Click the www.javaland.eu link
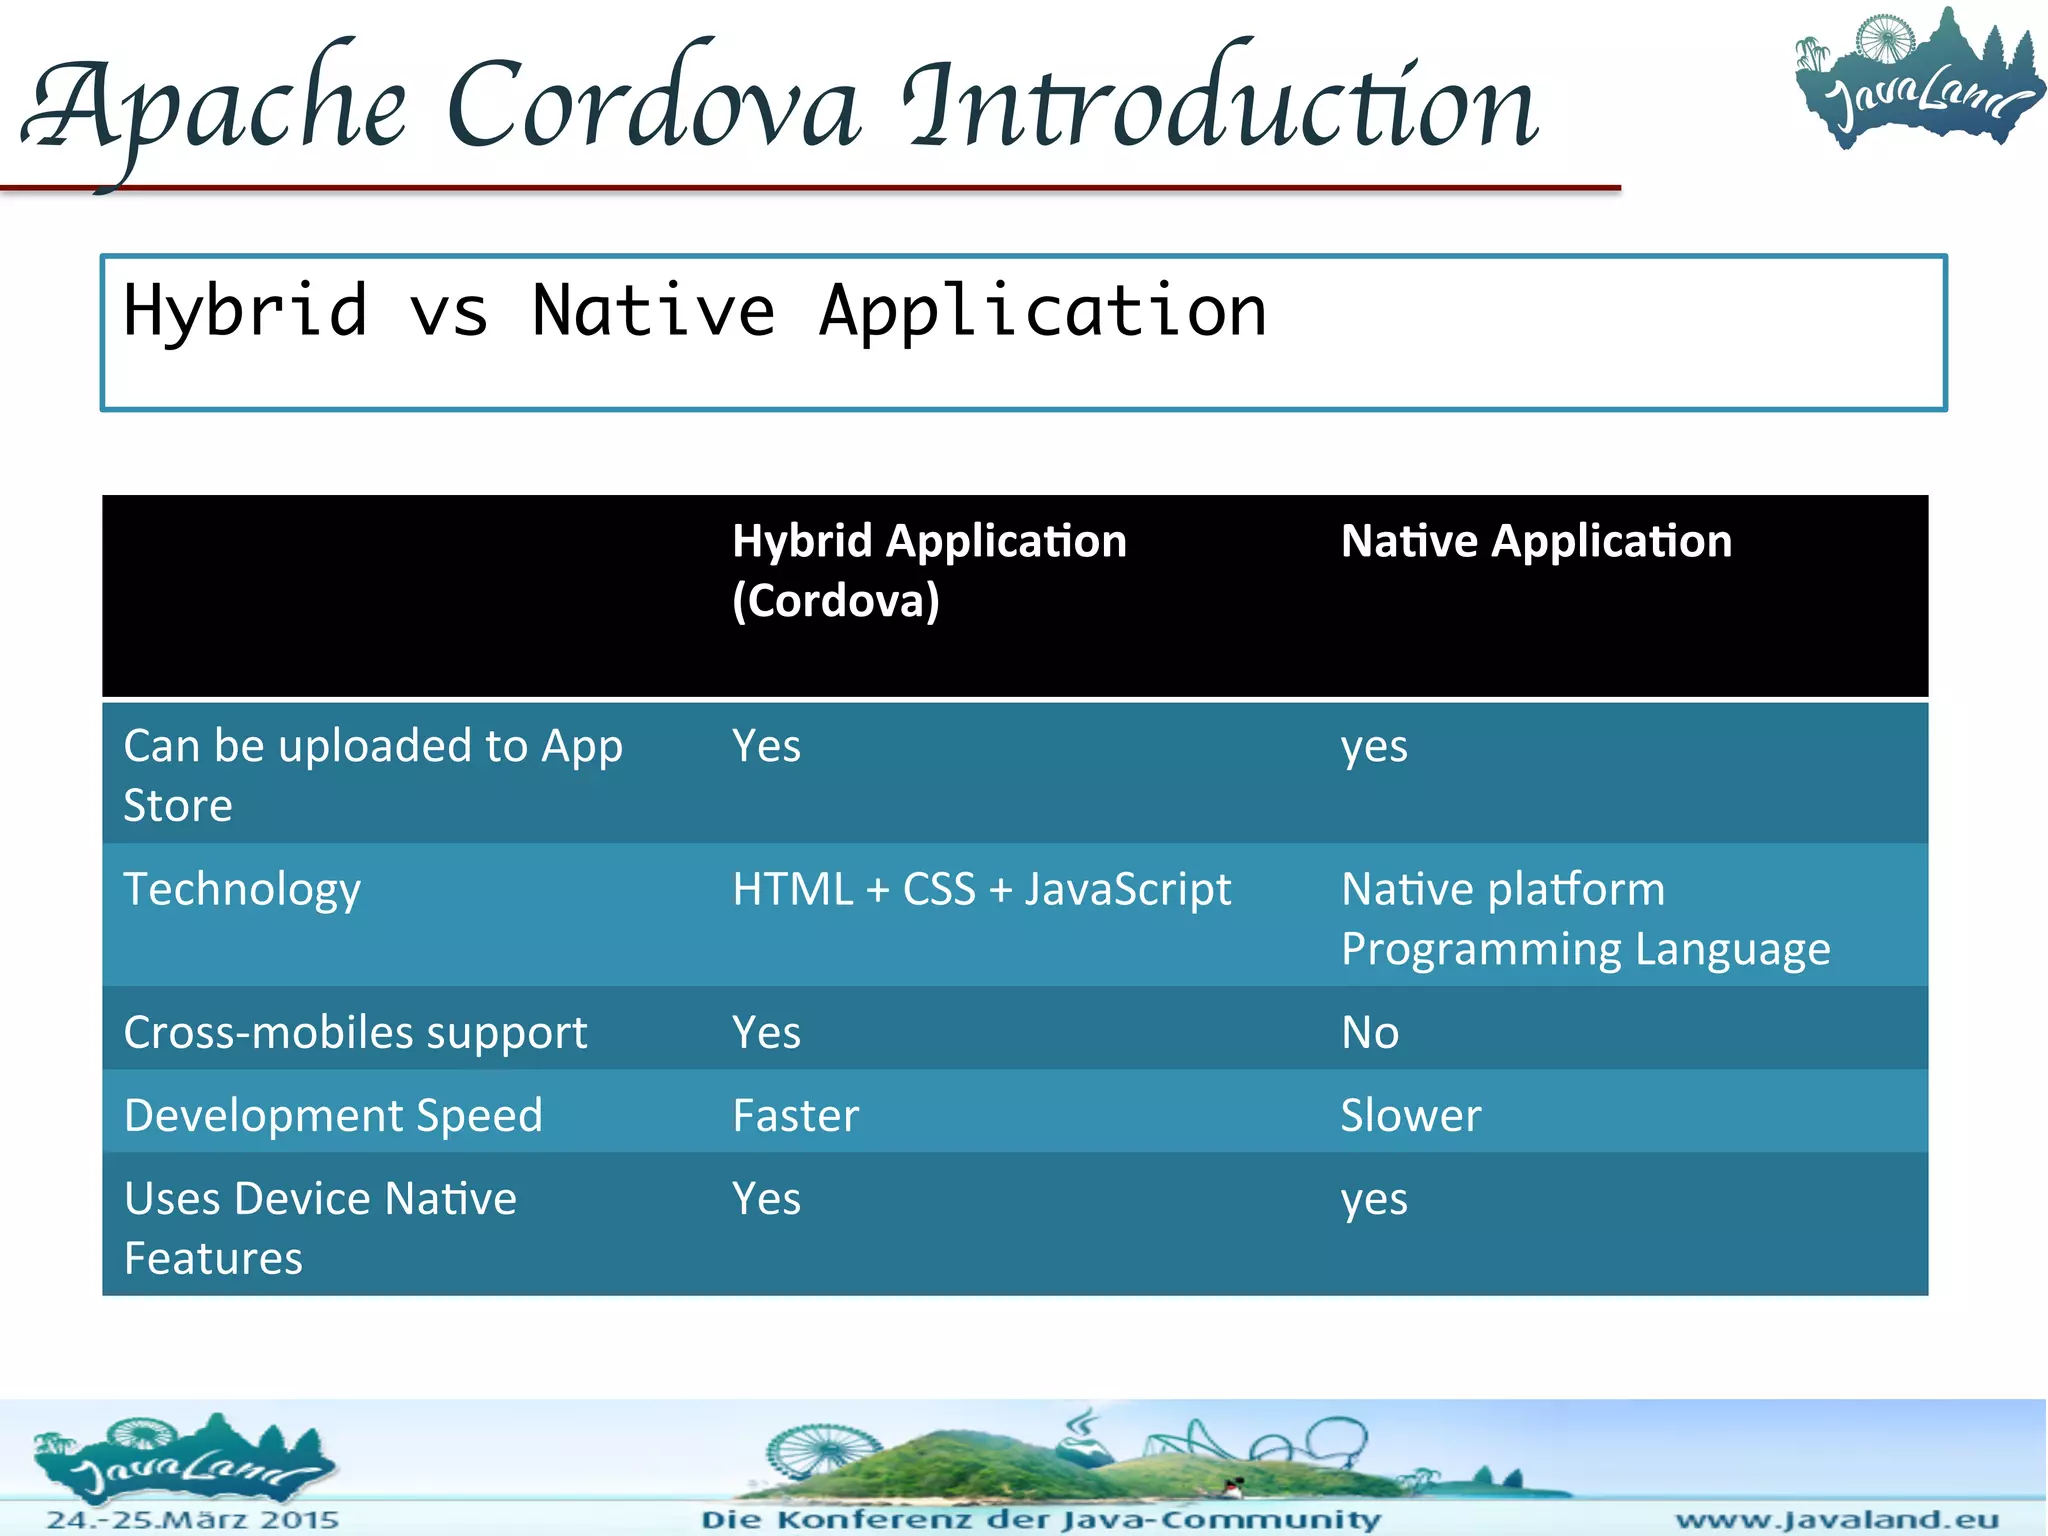This screenshot has height=1536, width=2048. [1836, 1520]
